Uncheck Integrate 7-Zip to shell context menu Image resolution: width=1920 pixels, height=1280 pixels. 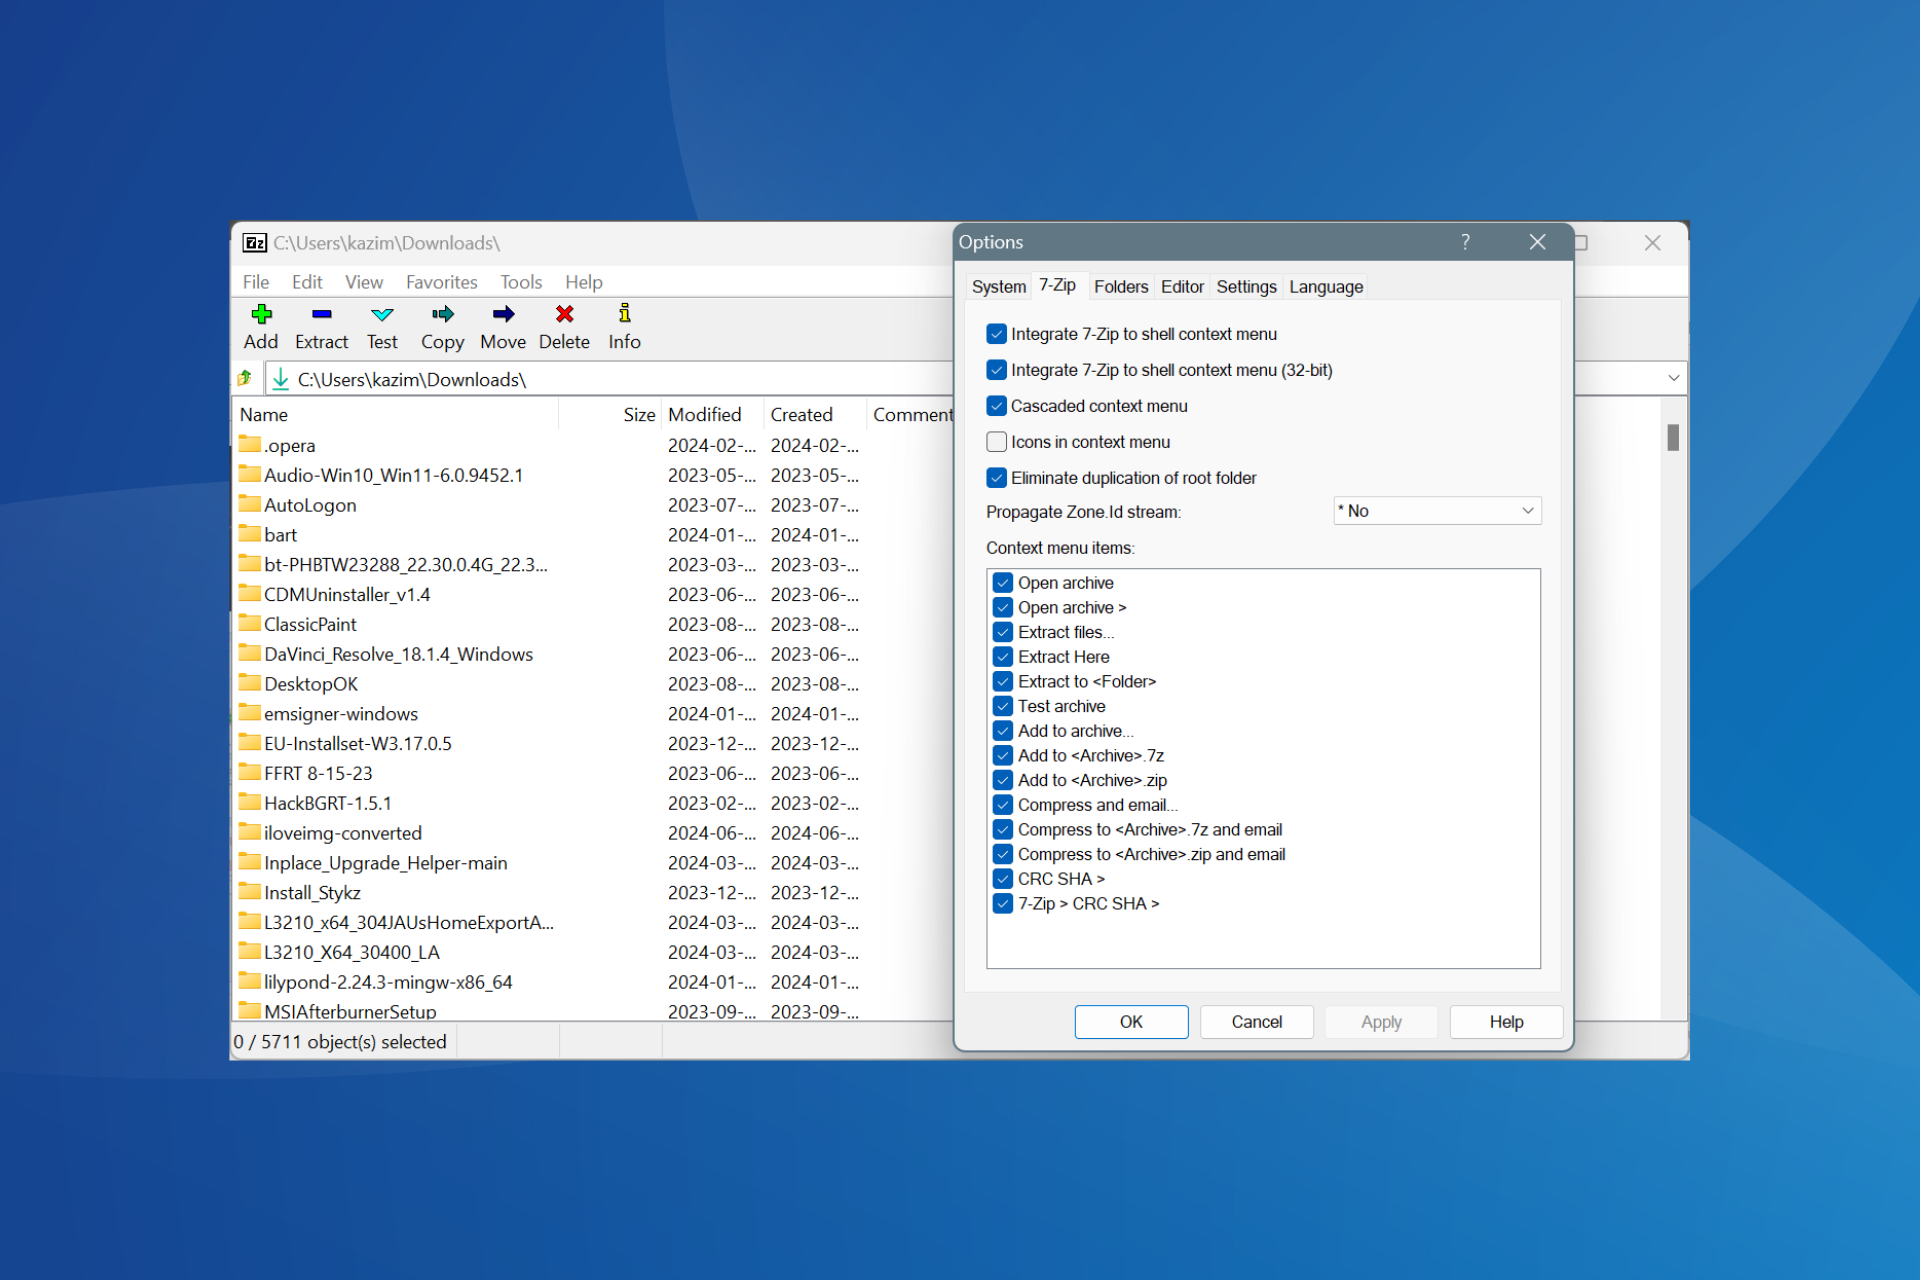(996, 334)
